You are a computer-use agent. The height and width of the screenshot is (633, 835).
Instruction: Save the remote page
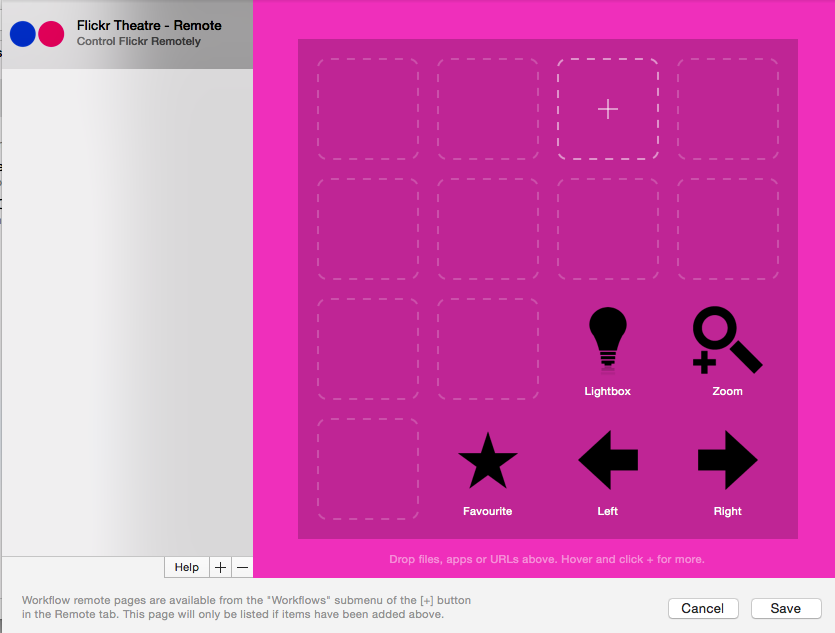coord(785,608)
